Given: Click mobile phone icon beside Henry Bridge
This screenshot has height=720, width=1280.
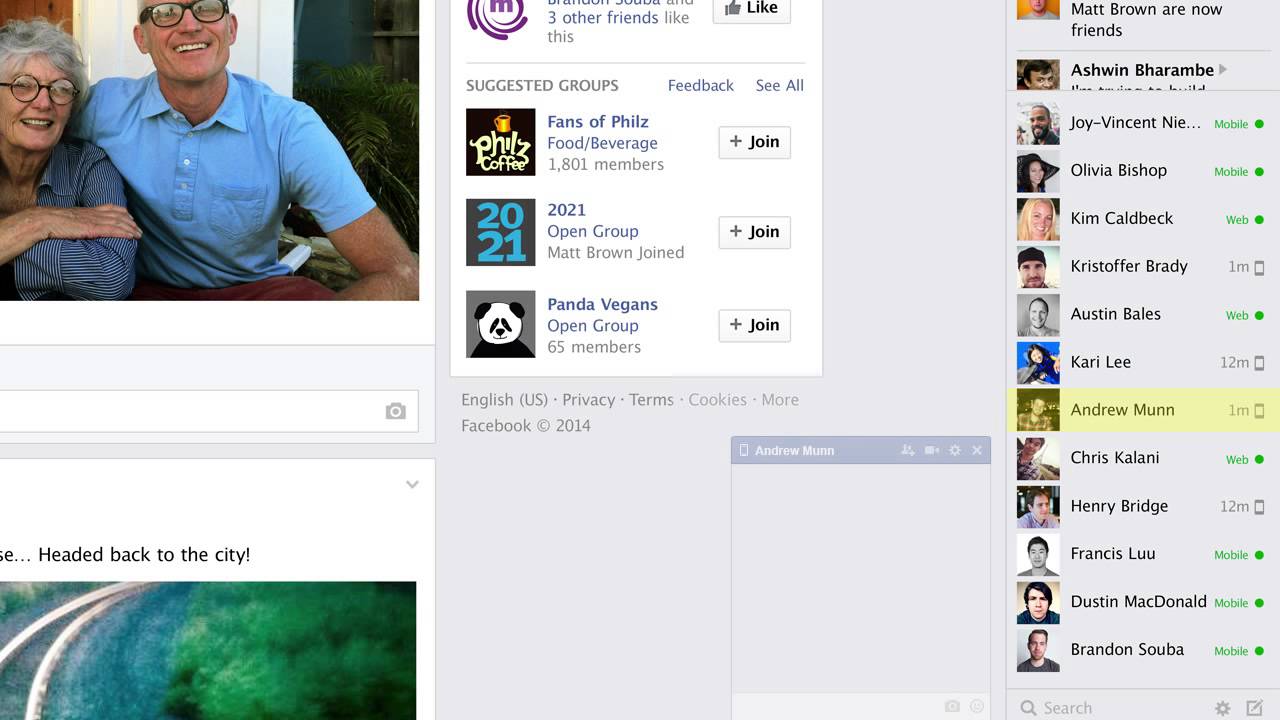Looking at the screenshot, I should tap(1260, 507).
